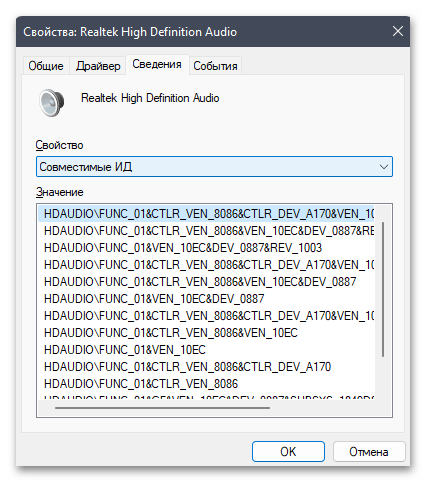Screen dimensions: 426x482
Task: Confirm with the OK button
Action: point(288,452)
